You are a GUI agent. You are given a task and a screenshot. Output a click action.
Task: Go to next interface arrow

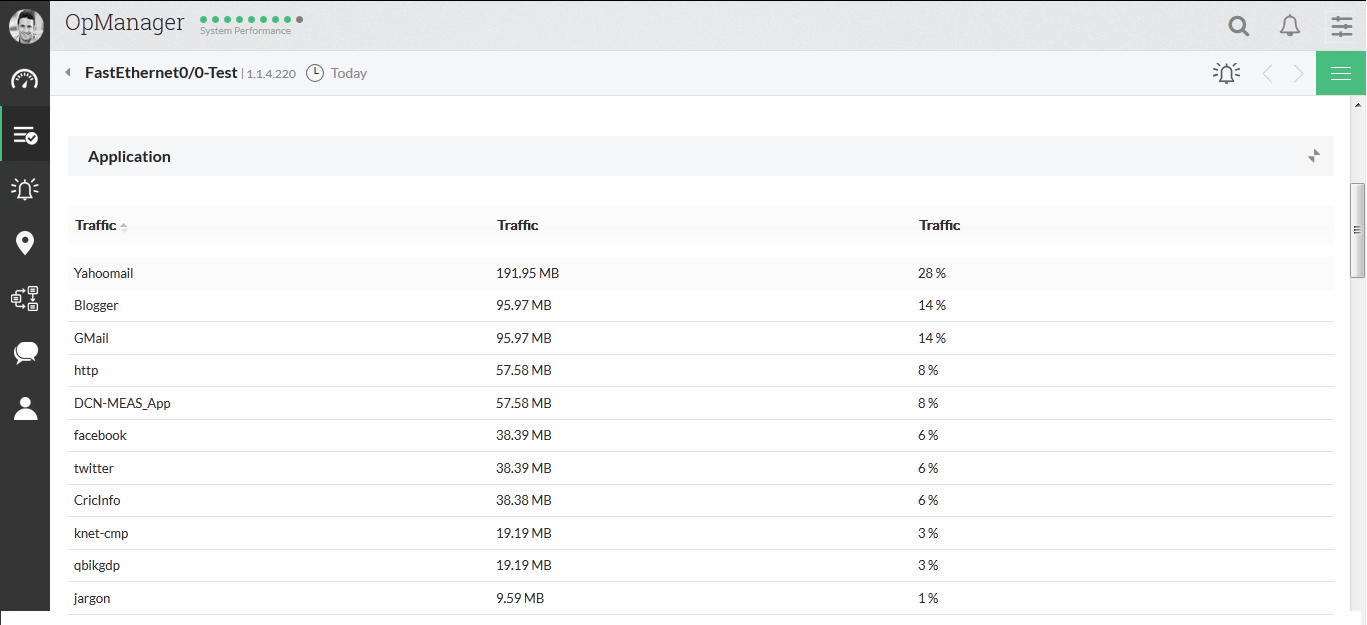click(x=1298, y=73)
